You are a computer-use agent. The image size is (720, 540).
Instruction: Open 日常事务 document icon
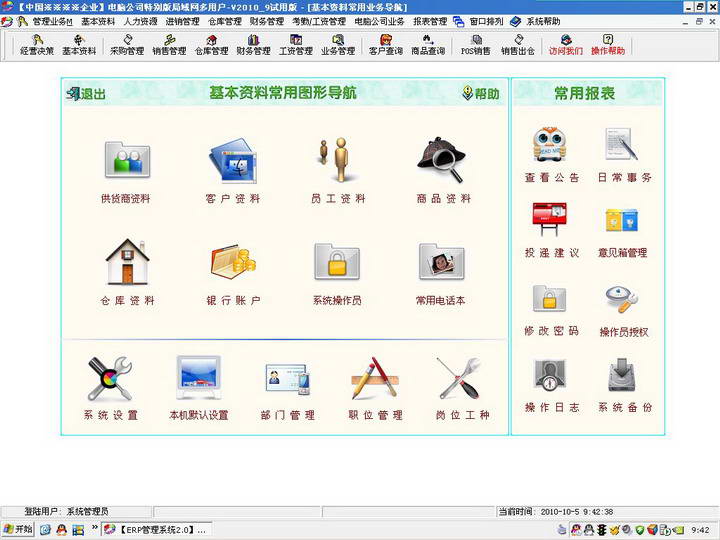[x=621, y=144]
